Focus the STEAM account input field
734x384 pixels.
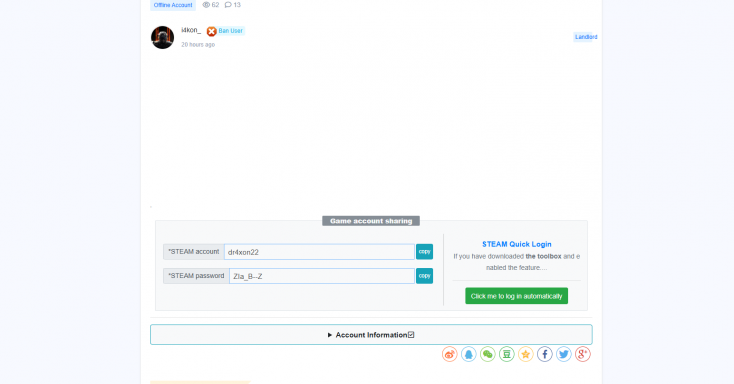tap(319, 252)
